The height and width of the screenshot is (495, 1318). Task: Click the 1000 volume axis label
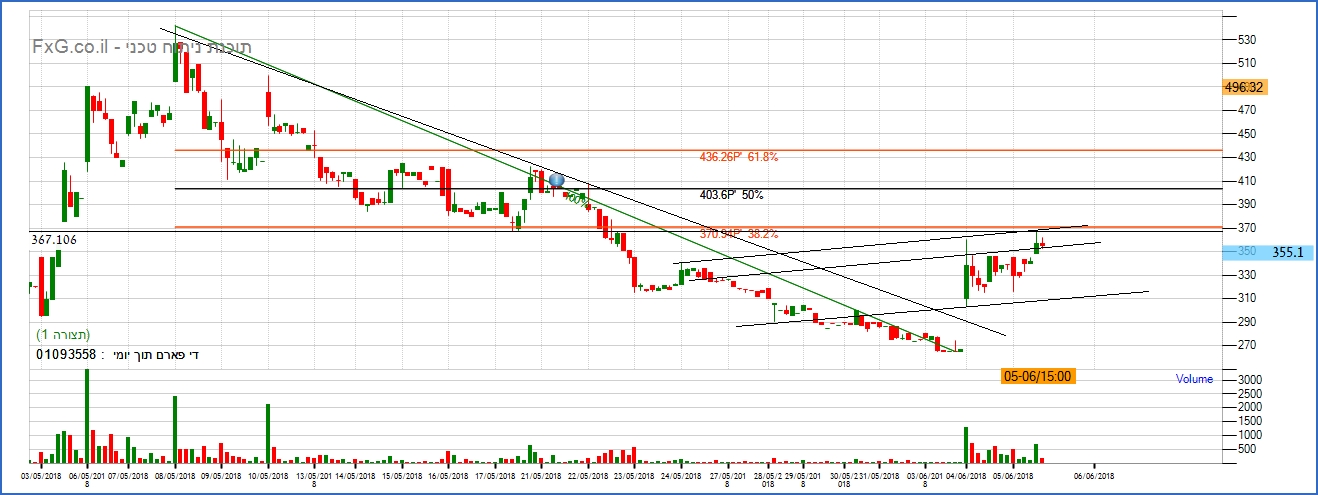pos(1249,435)
